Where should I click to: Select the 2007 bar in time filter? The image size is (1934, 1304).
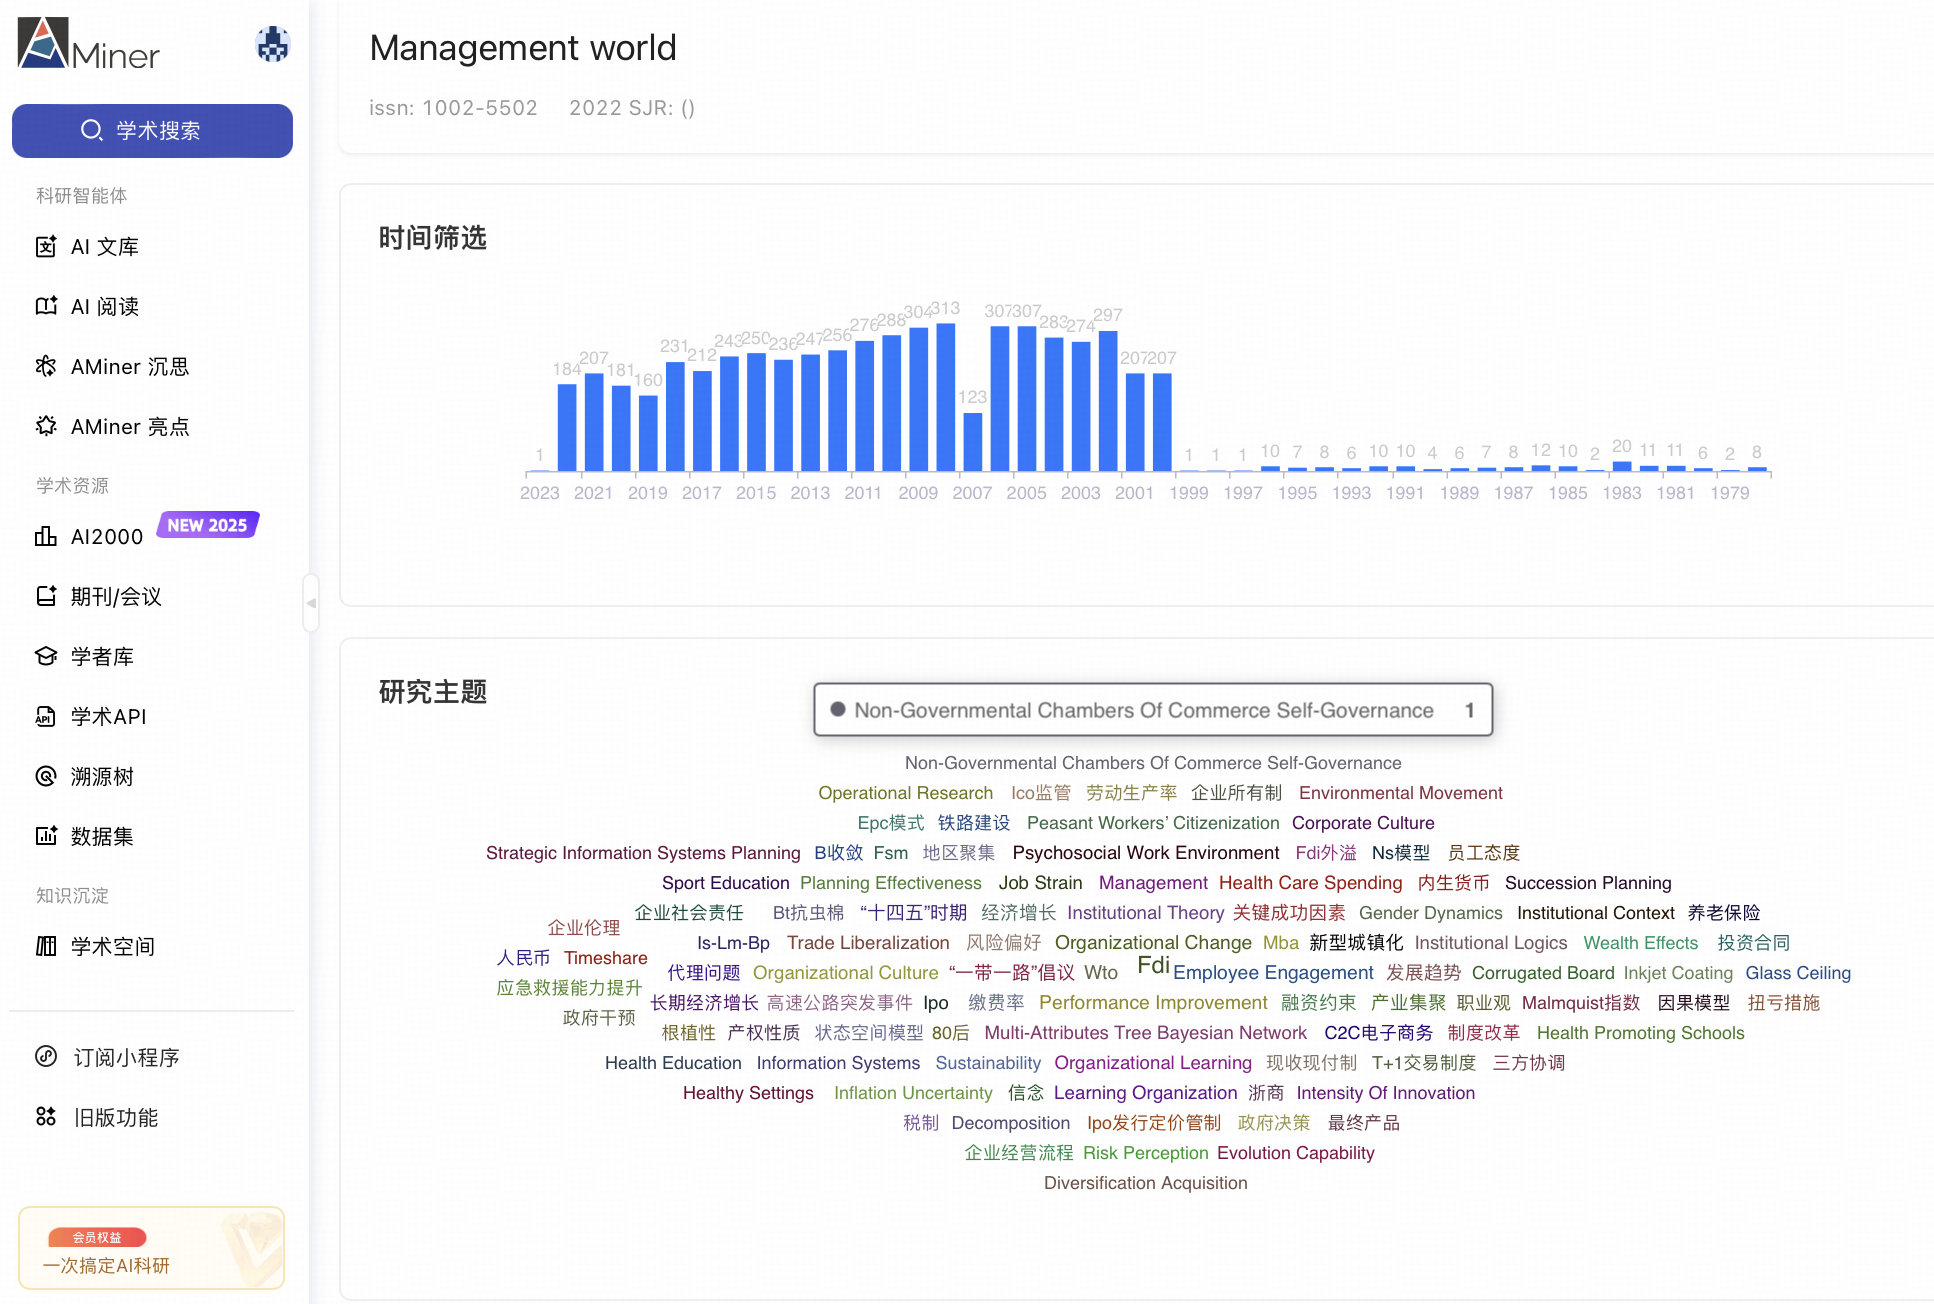point(972,440)
